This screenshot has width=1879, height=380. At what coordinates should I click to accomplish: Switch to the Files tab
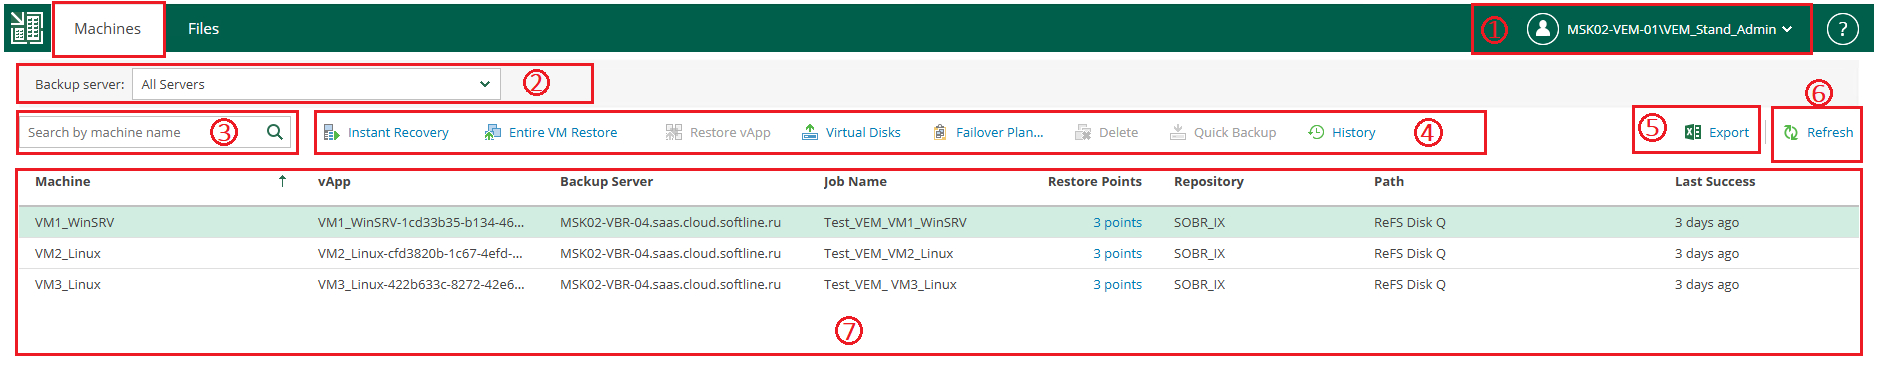coord(203,29)
